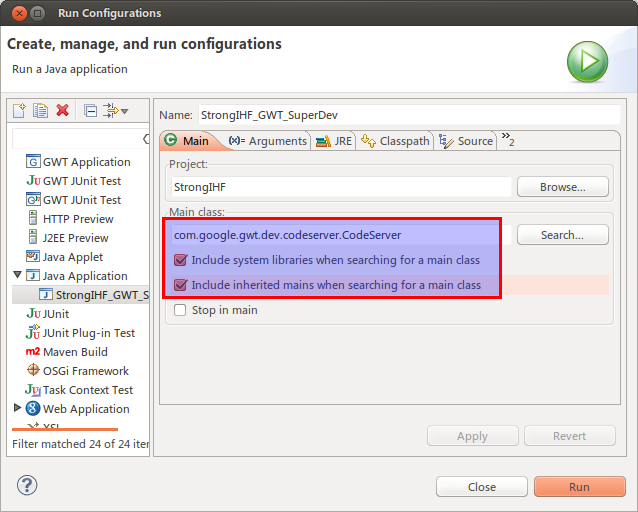Click the J2EE Preview server icon

[33, 237]
